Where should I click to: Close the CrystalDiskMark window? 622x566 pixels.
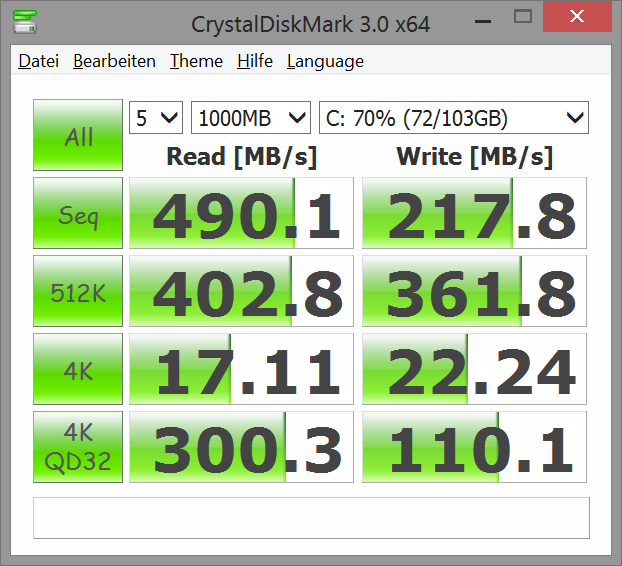(x=577, y=17)
